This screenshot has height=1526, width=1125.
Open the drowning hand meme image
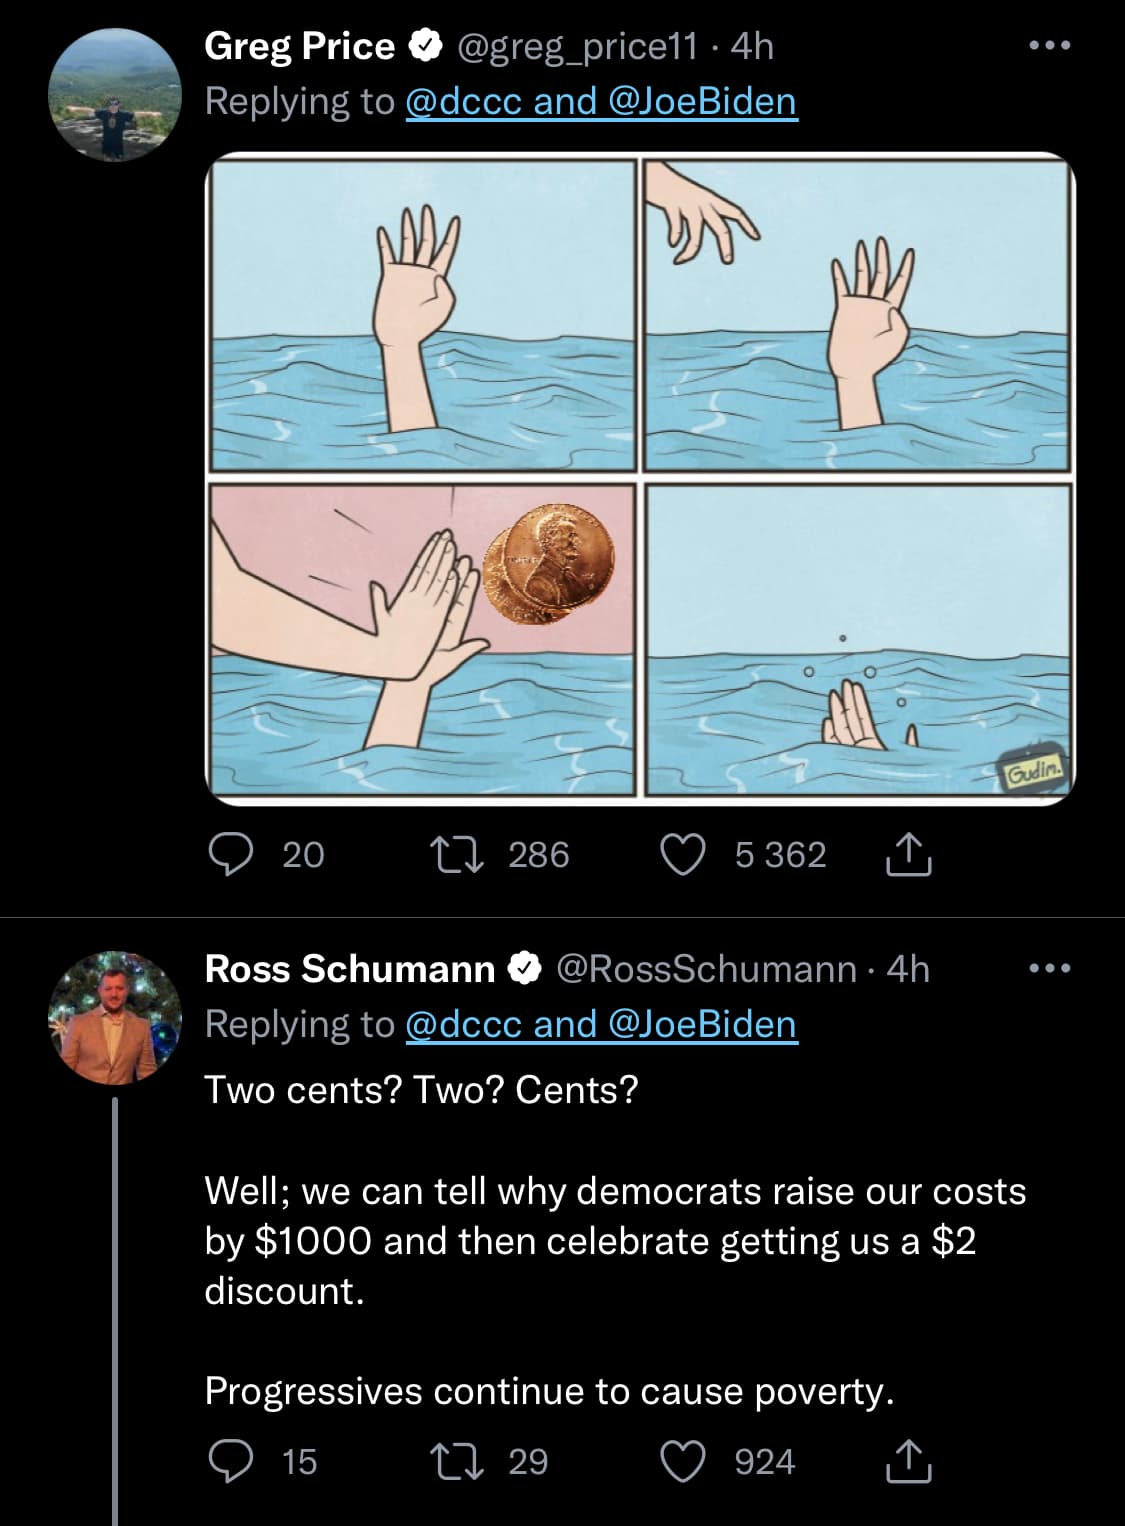click(640, 479)
